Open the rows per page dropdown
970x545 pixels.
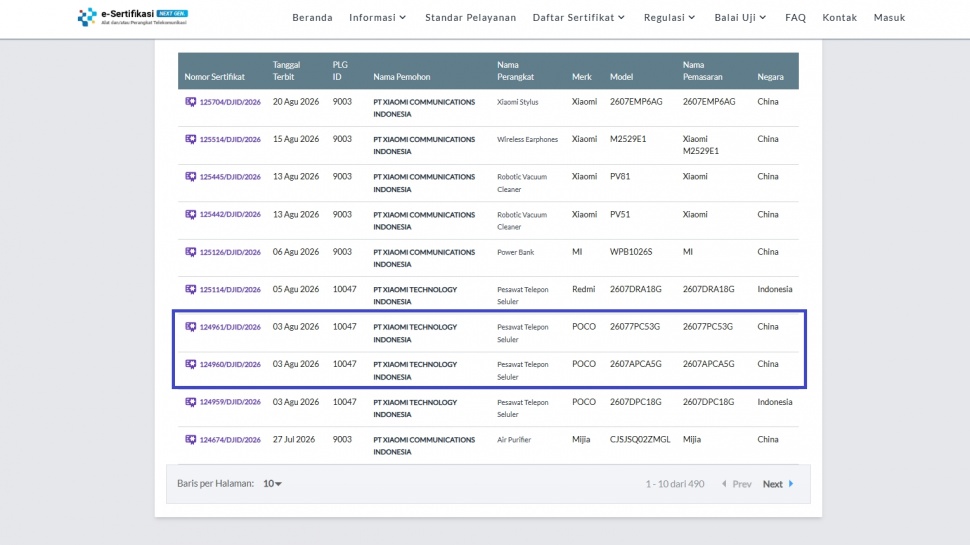click(x=272, y=484)
